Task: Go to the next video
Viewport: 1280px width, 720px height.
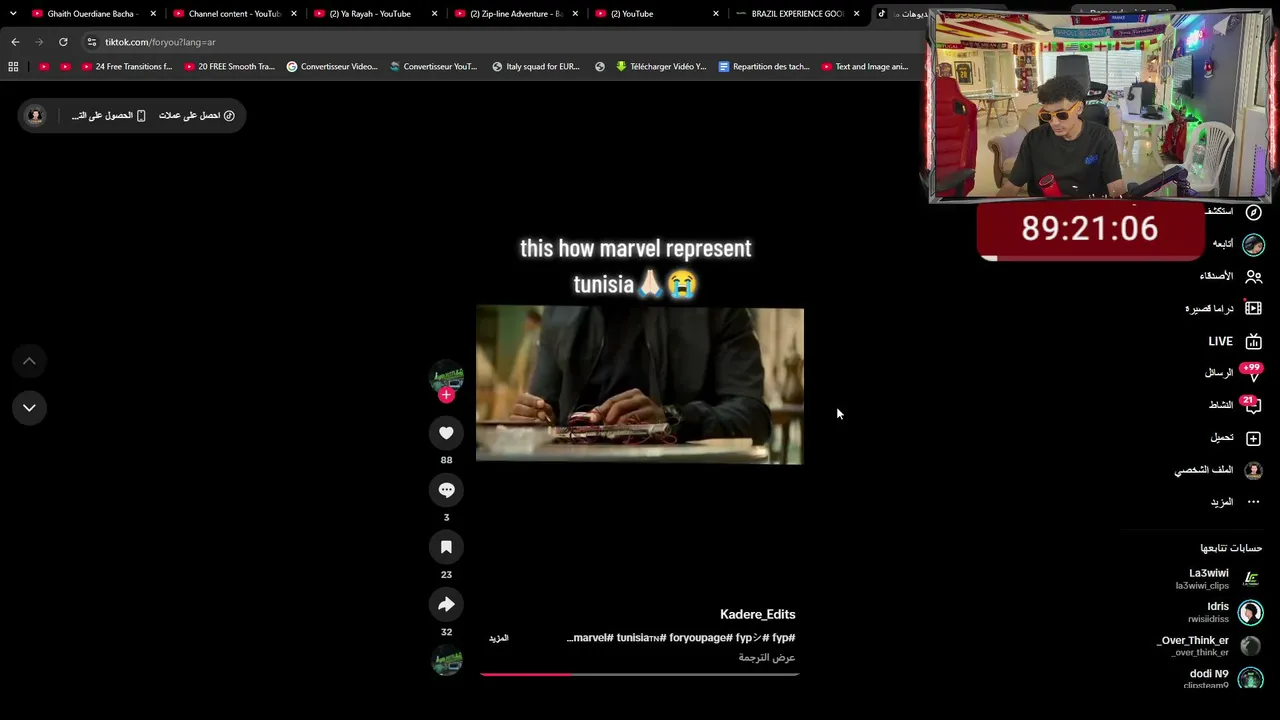Action: (x=29, y=407)
